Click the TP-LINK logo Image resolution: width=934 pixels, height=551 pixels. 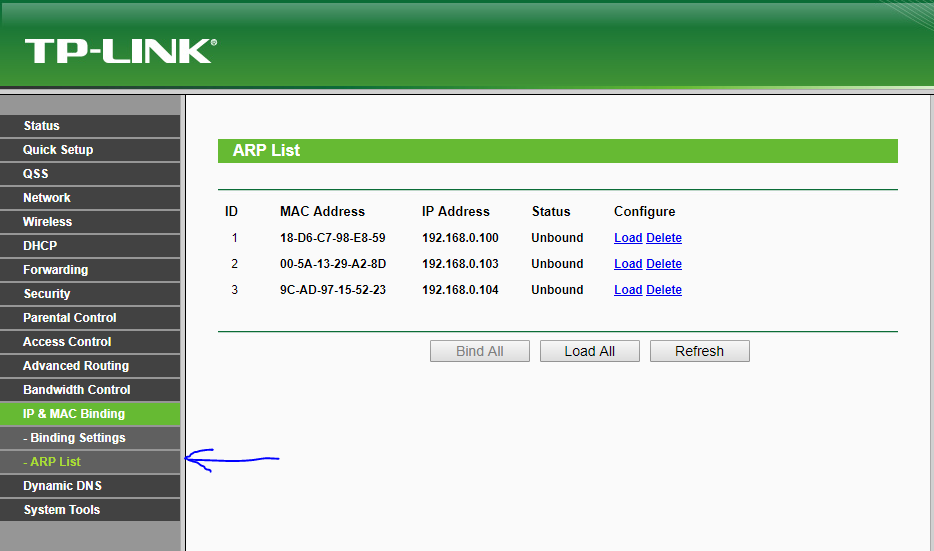click(x=121, y=51)
